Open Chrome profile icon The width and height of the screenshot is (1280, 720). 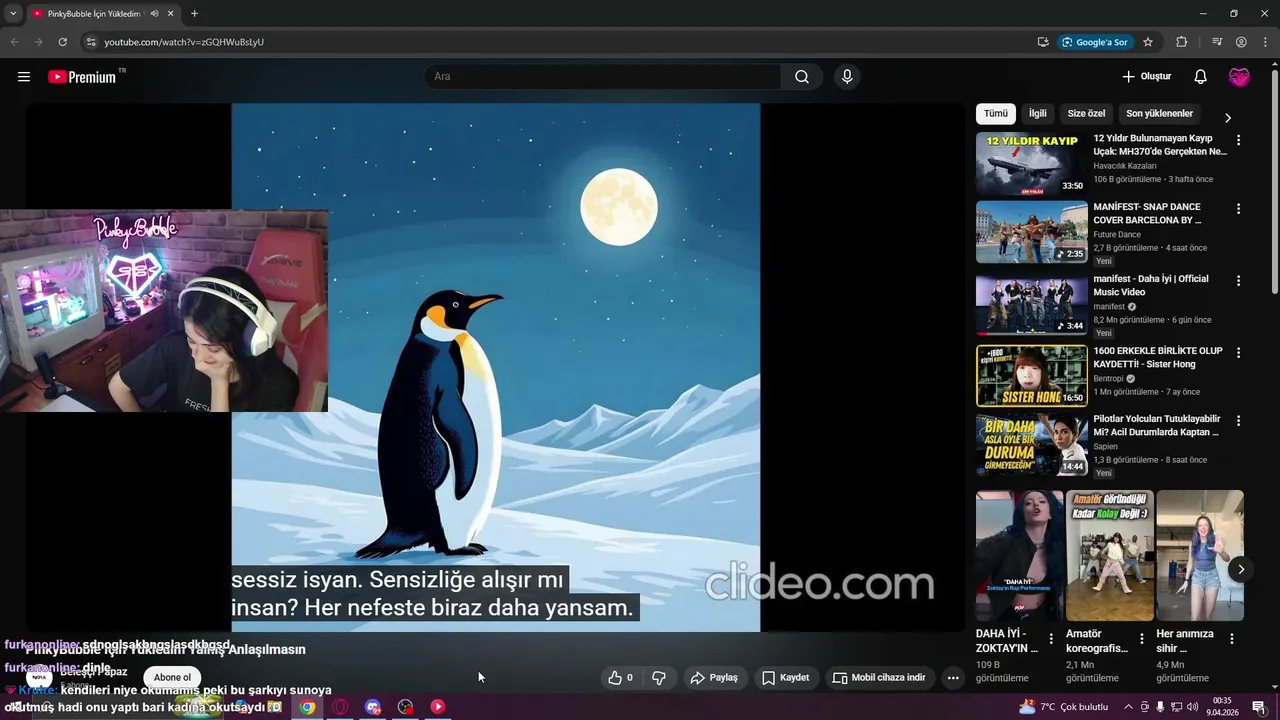(1241, 42)
